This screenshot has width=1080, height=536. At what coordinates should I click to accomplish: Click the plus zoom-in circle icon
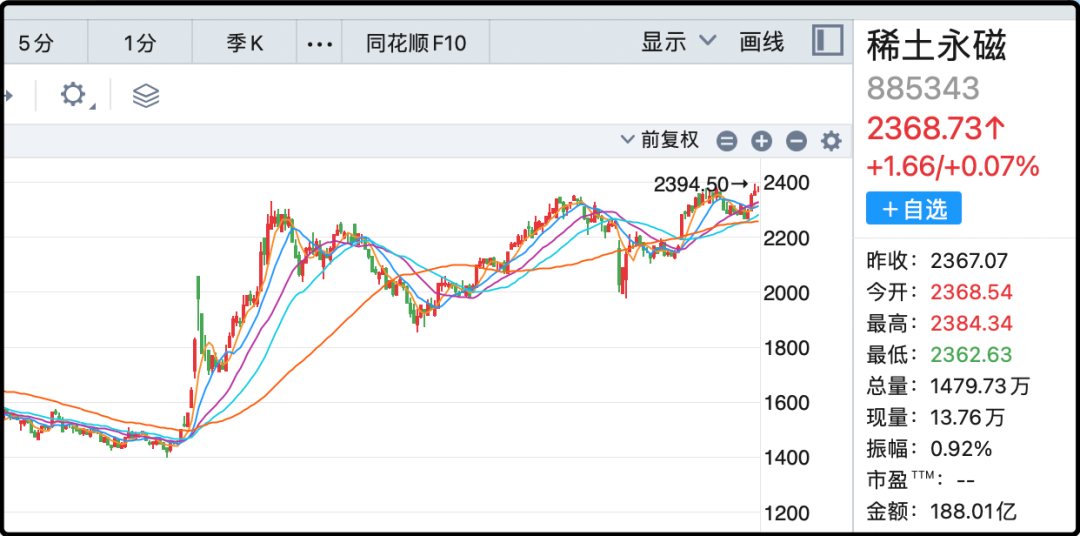pos(762,141)
